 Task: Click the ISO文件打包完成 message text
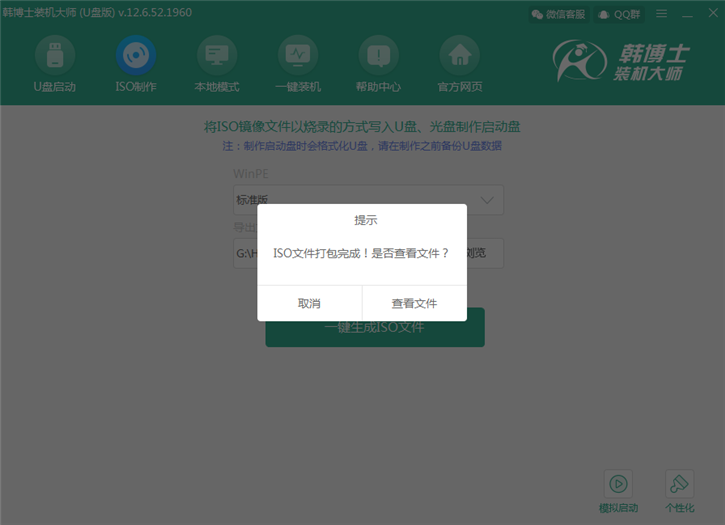[361, 253]
